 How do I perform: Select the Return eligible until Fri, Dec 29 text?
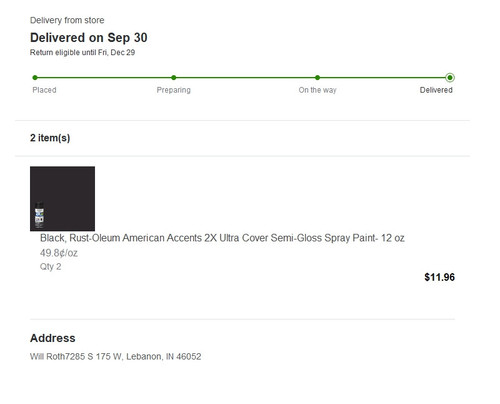82,52
